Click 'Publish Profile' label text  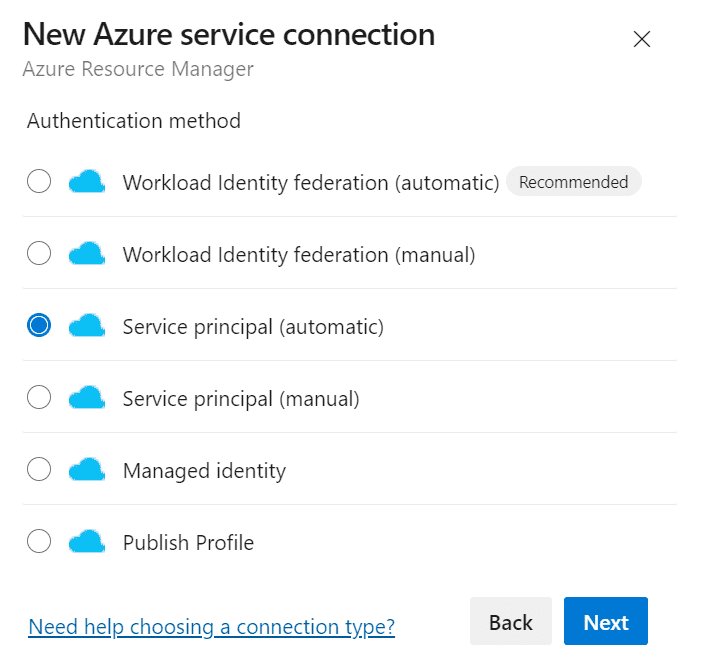[x=188, y=542]
